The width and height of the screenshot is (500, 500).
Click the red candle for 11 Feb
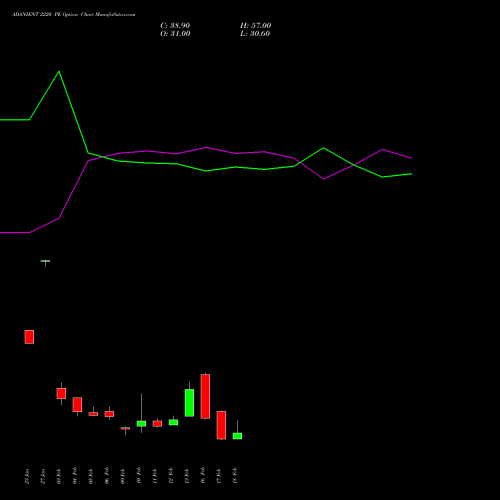157,424
